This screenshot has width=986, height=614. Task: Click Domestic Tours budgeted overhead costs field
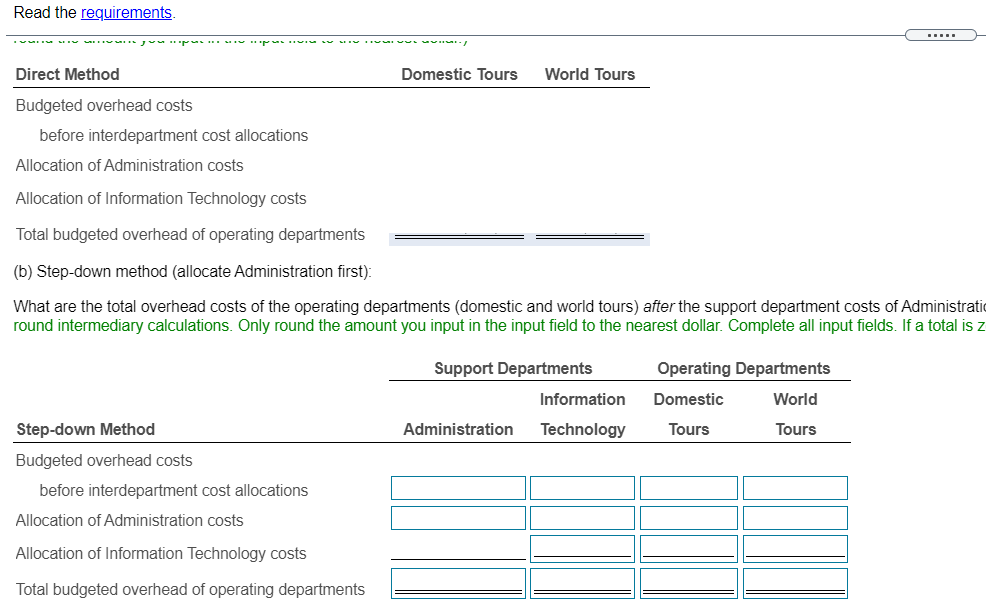coord(688,487)
